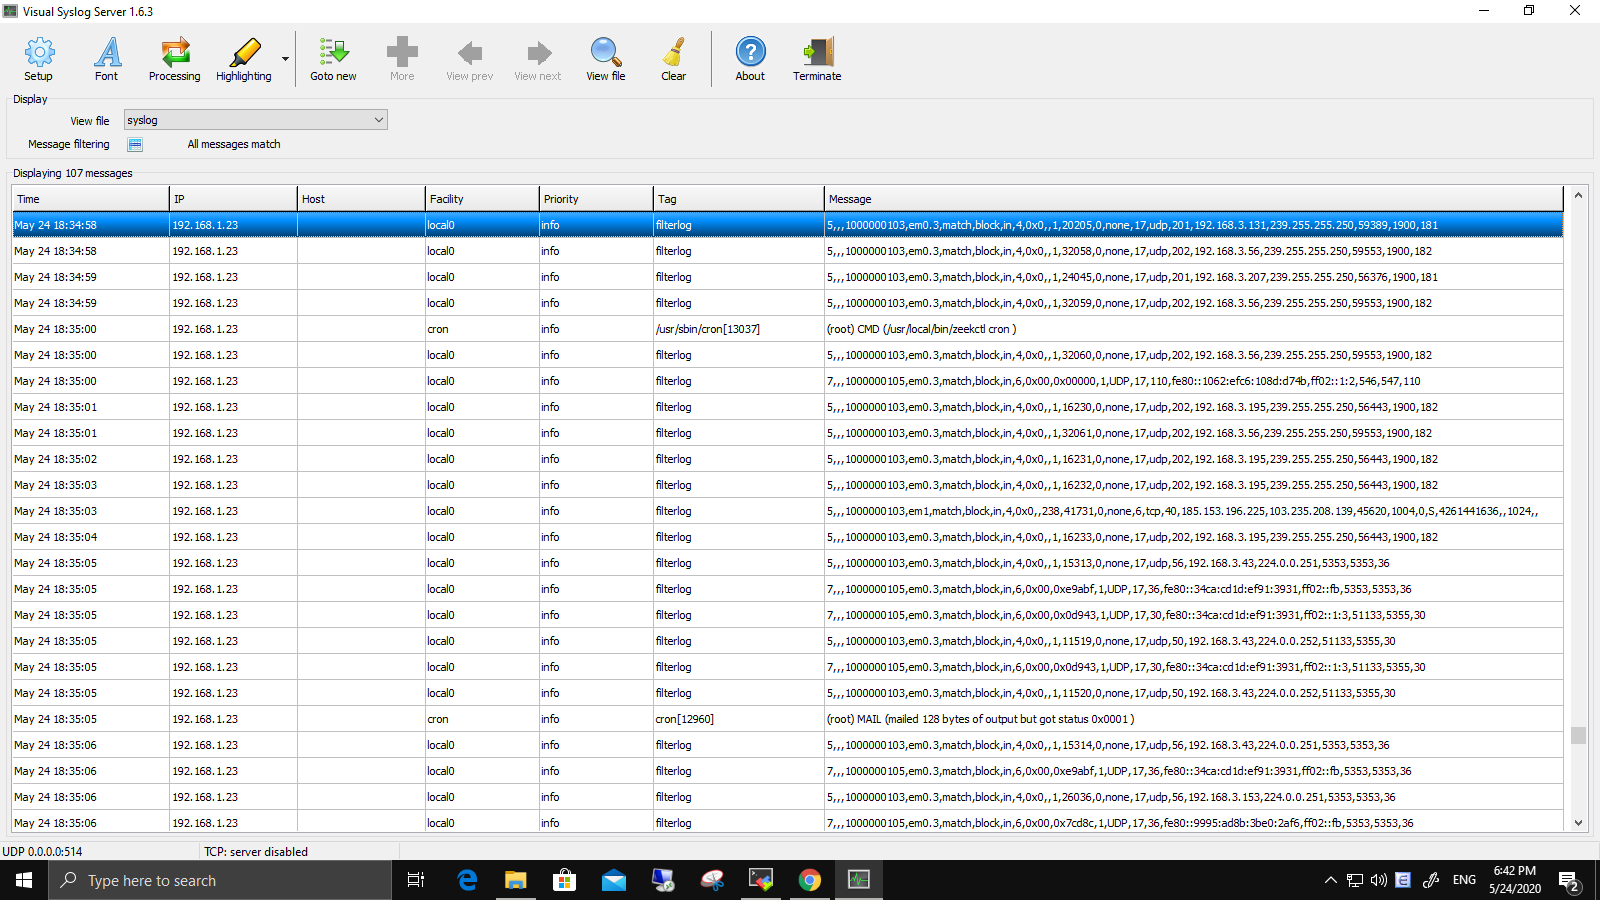Screen dimensions: 1600x900
Task: Click the Highlighting marker tool
Action: tap(244, 59)
